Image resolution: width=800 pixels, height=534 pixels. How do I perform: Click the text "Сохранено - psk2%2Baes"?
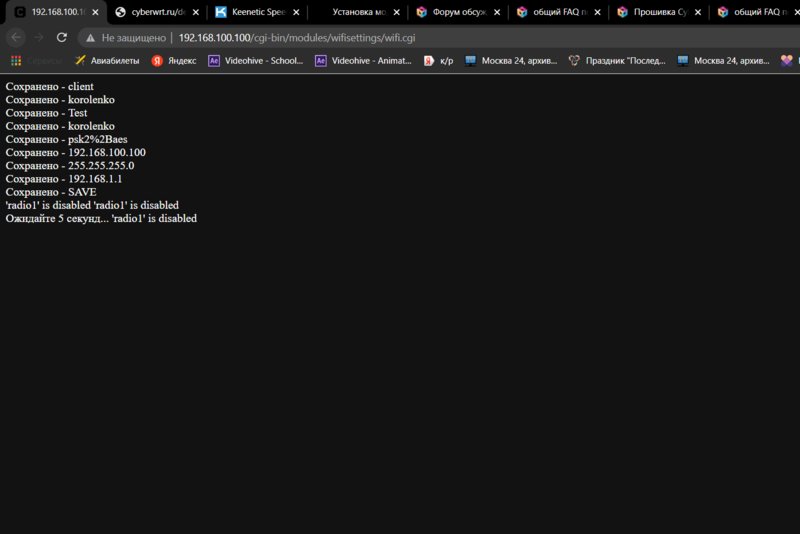point(66,139)
